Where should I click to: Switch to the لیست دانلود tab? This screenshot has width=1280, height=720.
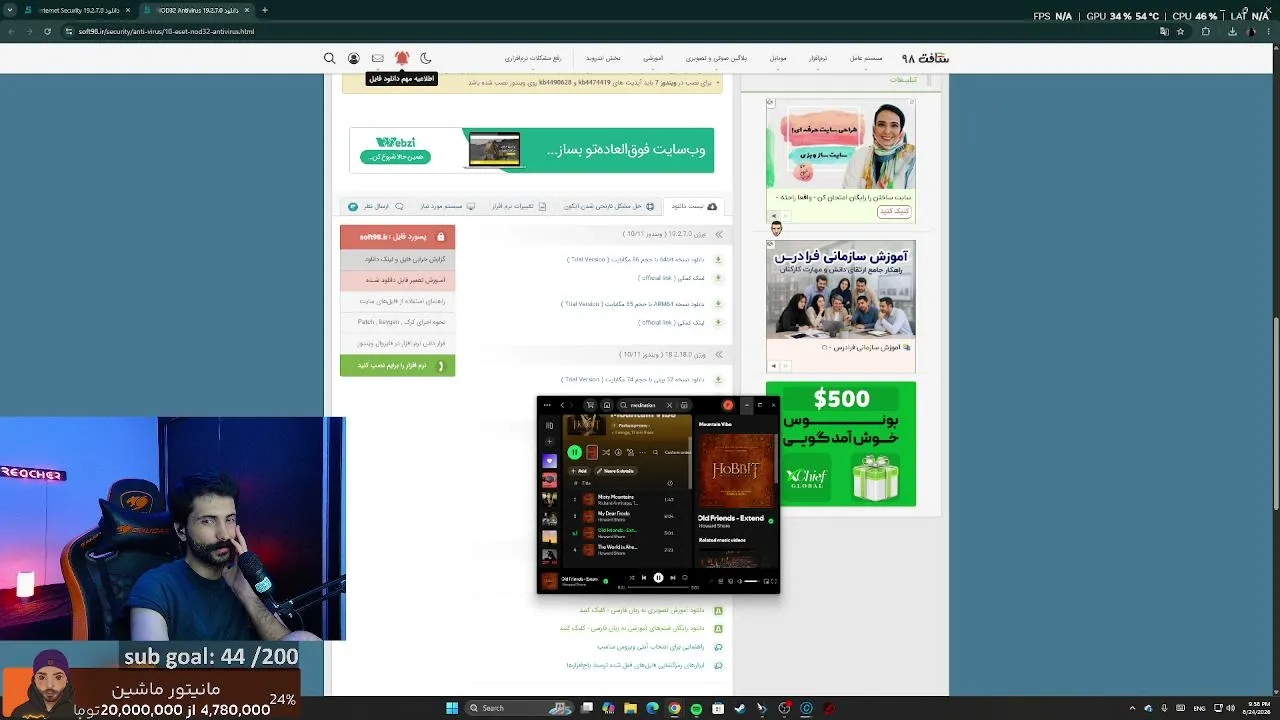coord(694,206)
